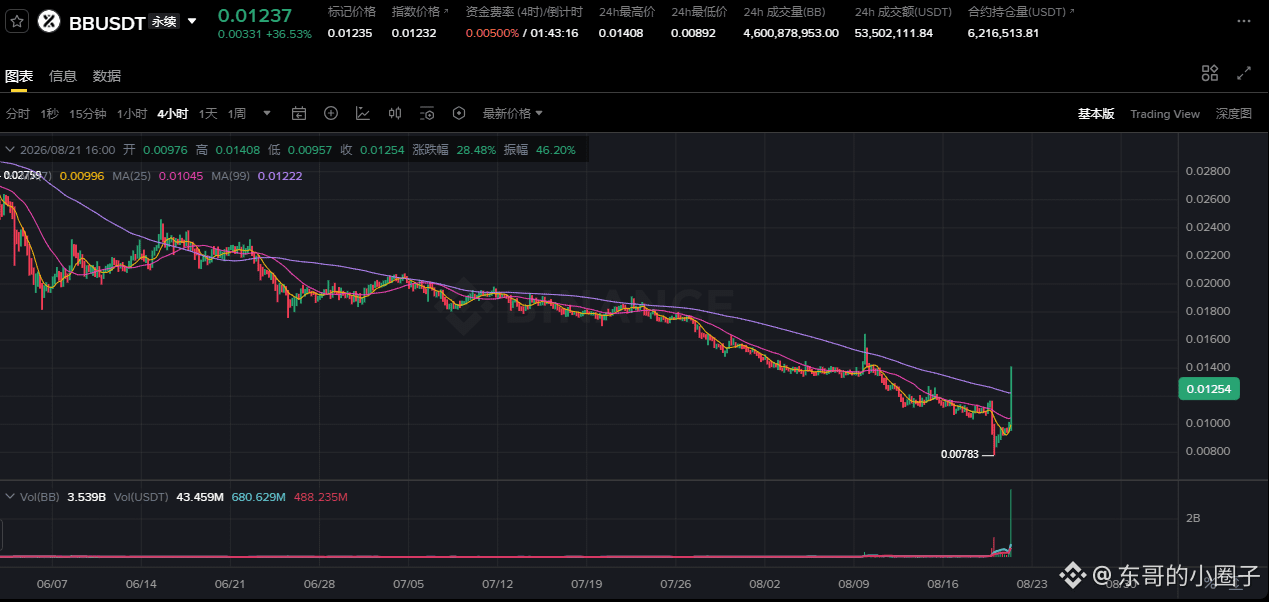The image size is (1269, 602).
Task: Click the Vol(BB) volume indicator label
Action: point(42,497)
